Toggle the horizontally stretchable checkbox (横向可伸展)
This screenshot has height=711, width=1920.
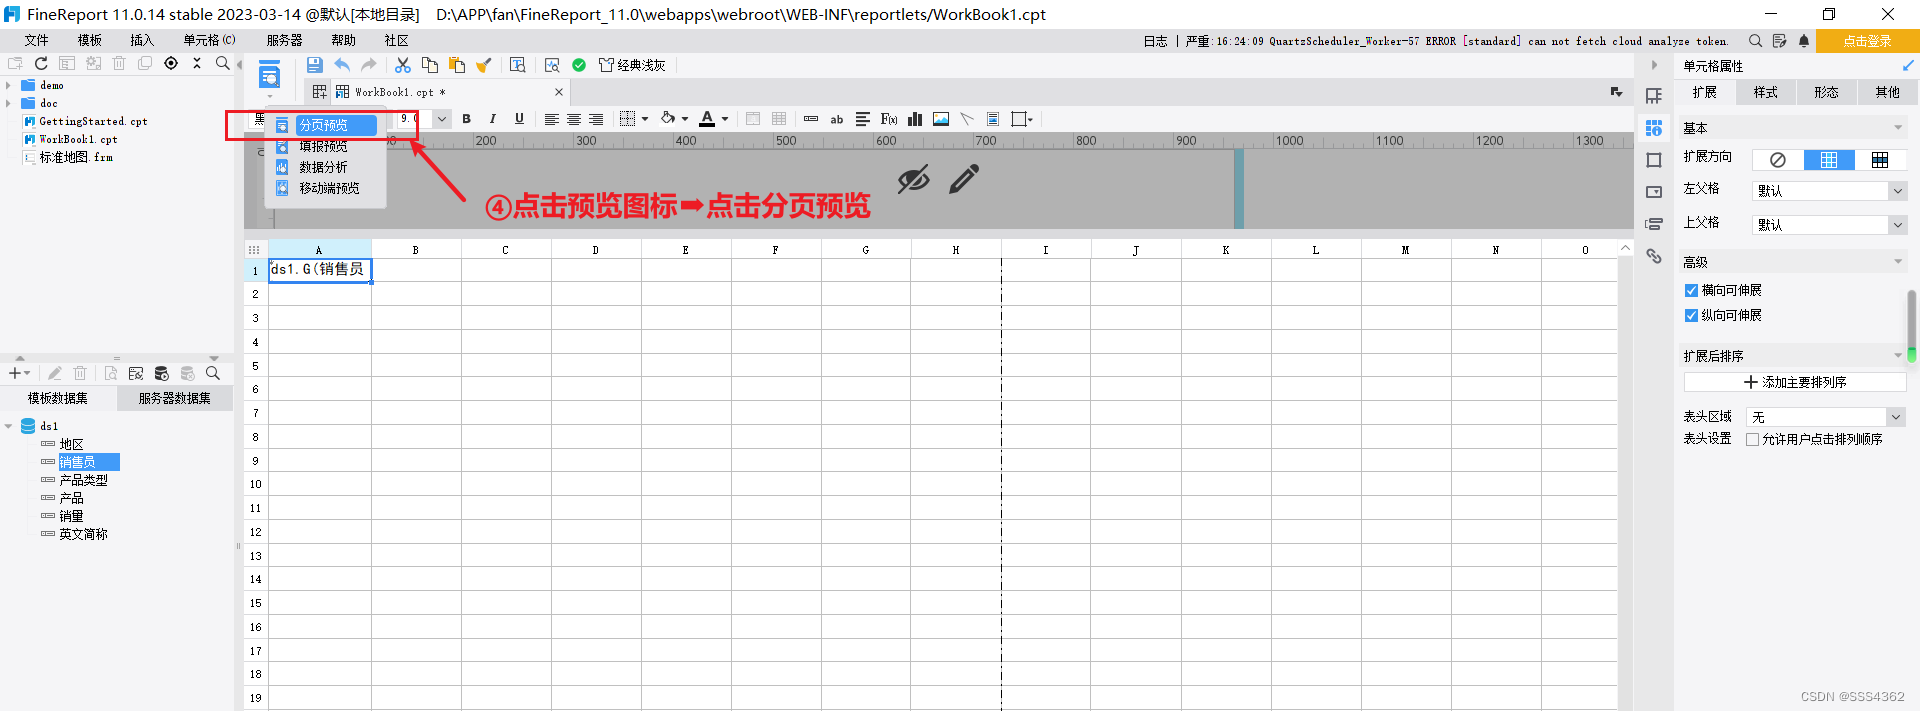(x=1691, y=291)
